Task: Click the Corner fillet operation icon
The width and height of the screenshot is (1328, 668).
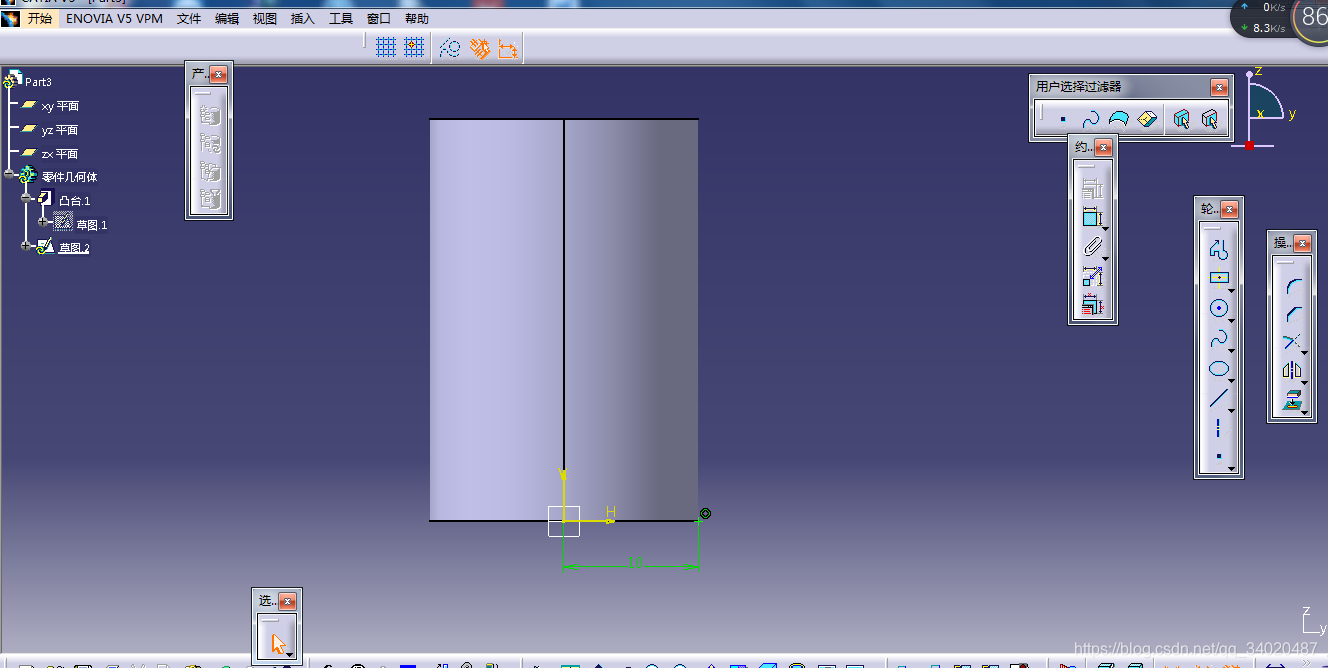Action: [x=1292, y=286]
